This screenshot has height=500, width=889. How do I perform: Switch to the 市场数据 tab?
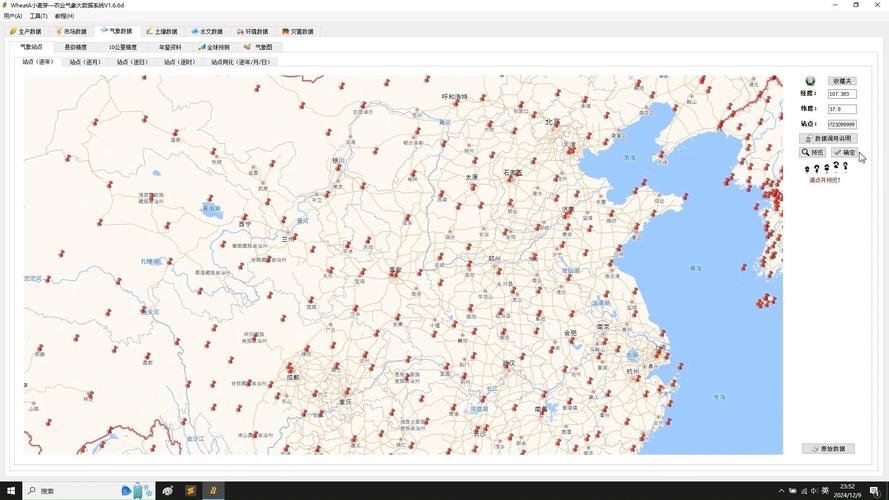(x=71, y=31)
